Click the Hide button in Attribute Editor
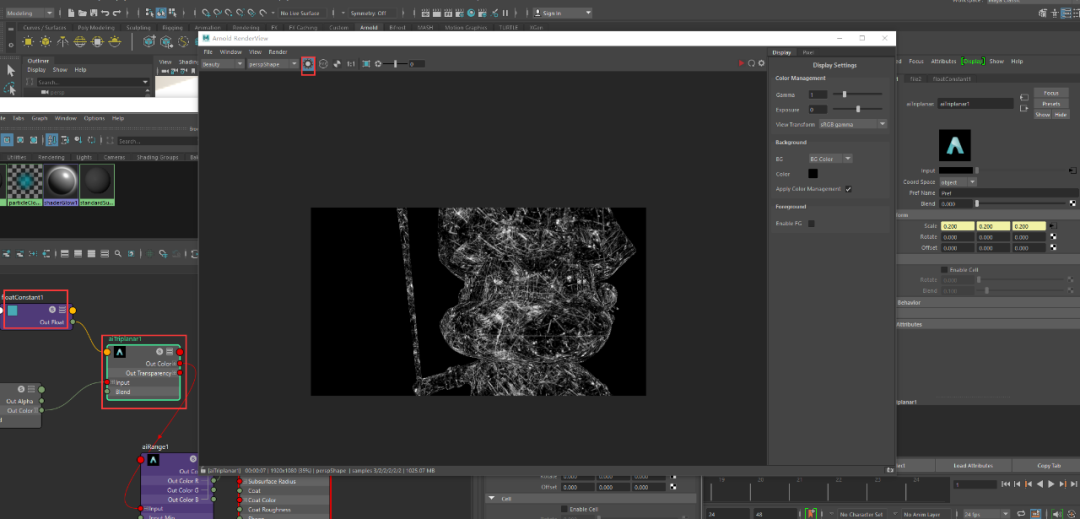Viewport: 1080px width, 519px height. coord(1059,114)
